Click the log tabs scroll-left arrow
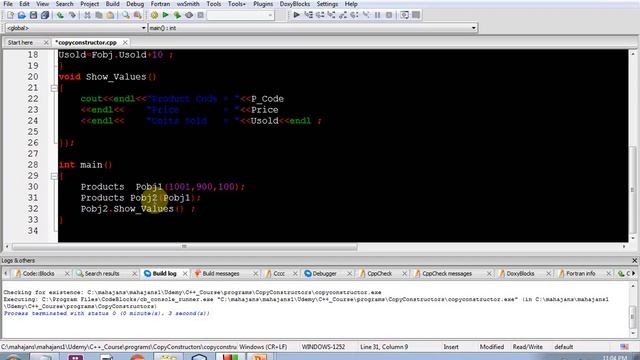This screenshot has height=360, width=640. [x=6, y=273]
